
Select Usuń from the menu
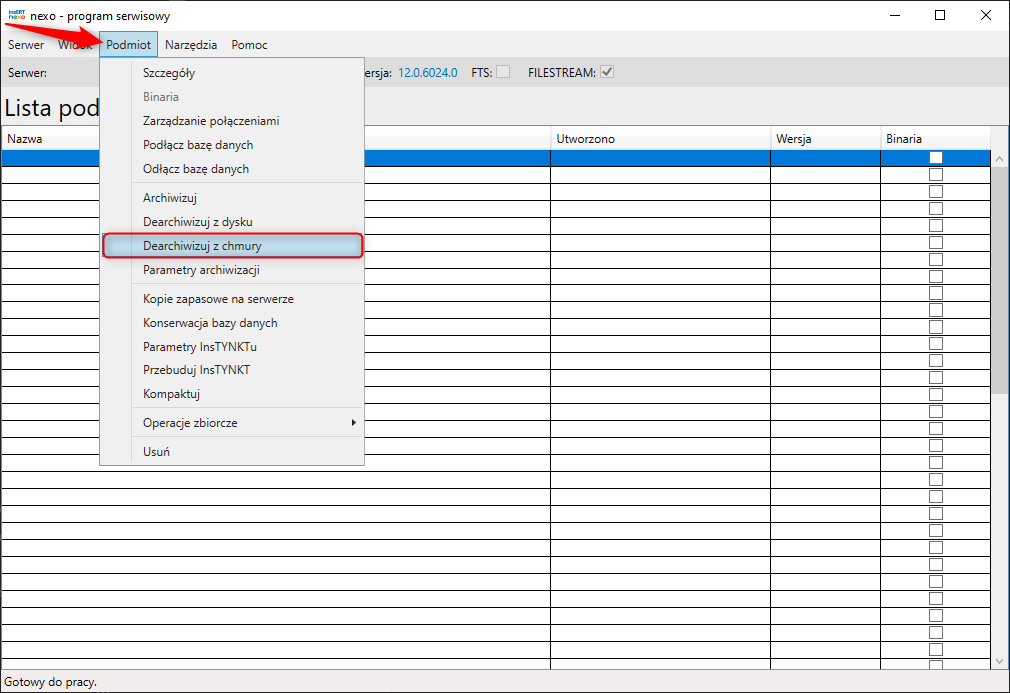click(233, 451)
